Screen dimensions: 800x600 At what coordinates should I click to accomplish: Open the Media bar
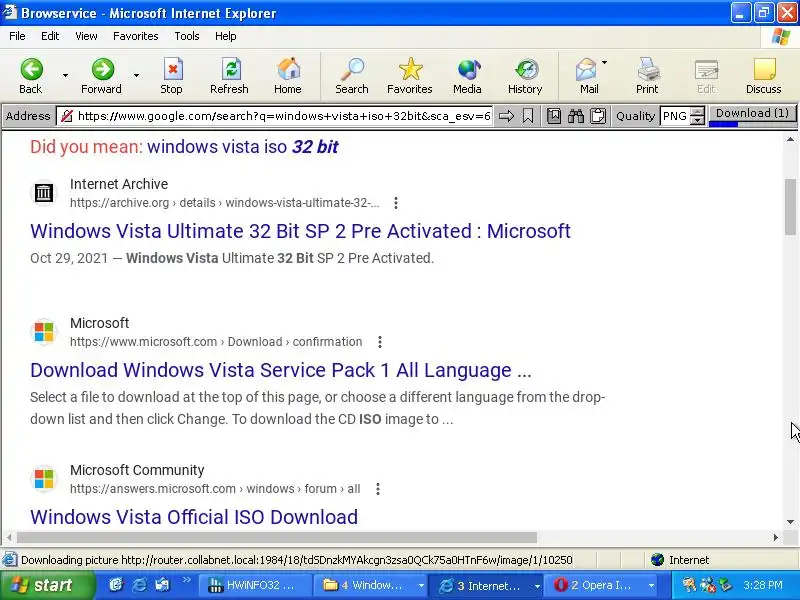click(467, 76)
